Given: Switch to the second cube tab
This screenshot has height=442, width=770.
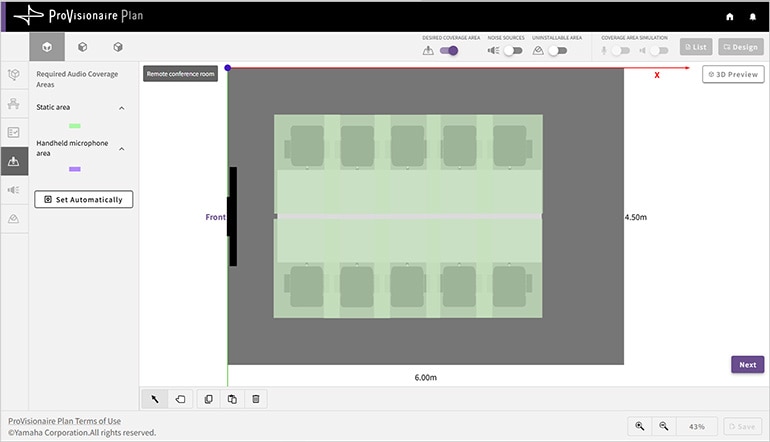Looking at the screenshot, I should click(x=82, y=47).
